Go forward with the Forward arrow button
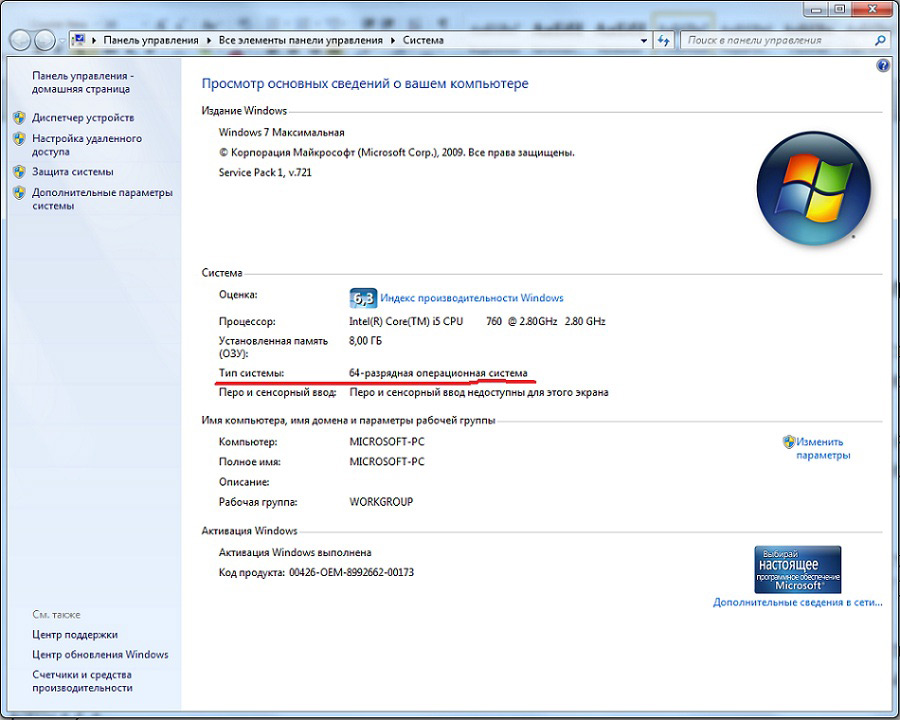Viewport: 900px width, 720px height. click(45, 40)
